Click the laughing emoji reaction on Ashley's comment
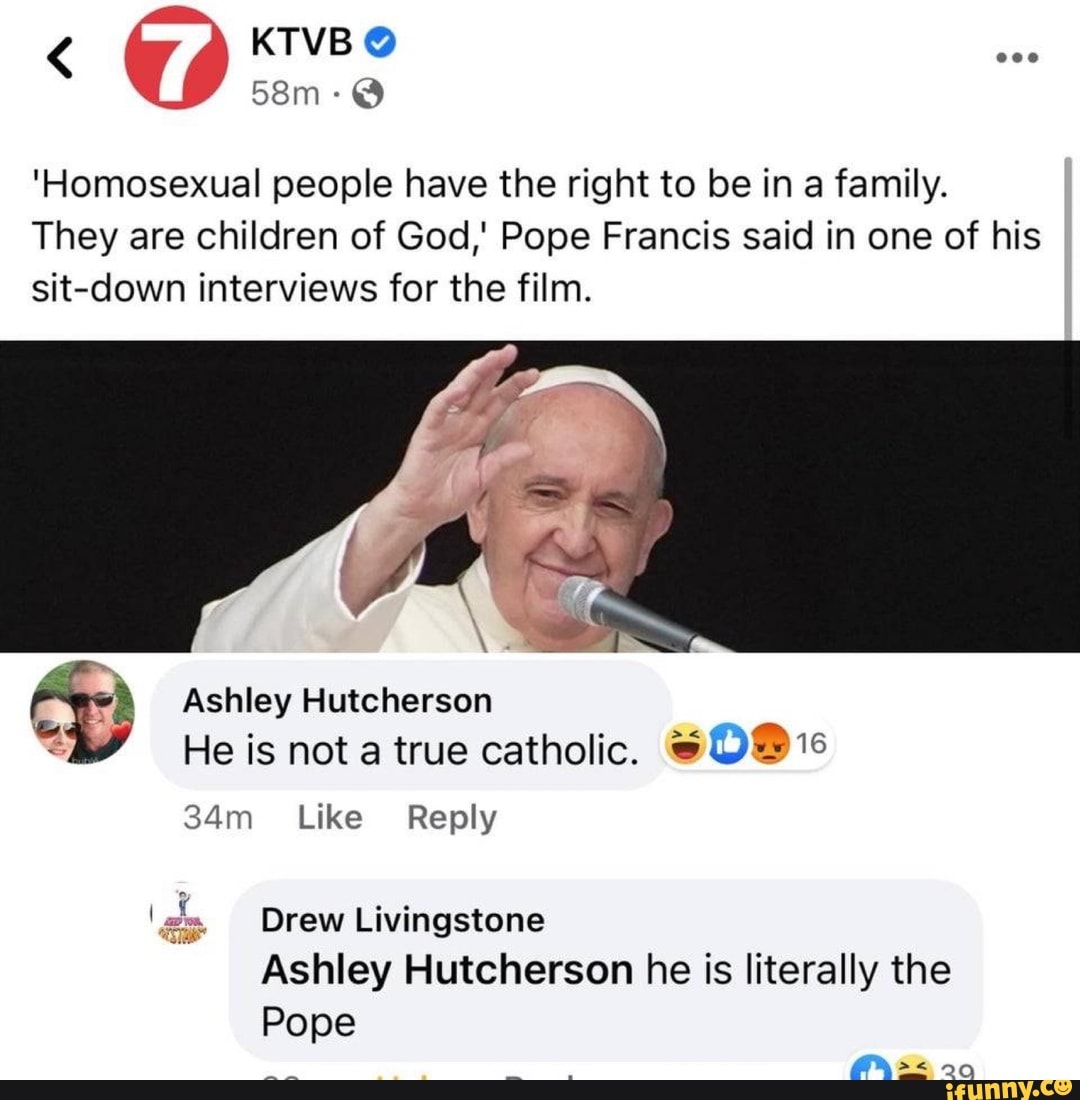 click(685, 744)
